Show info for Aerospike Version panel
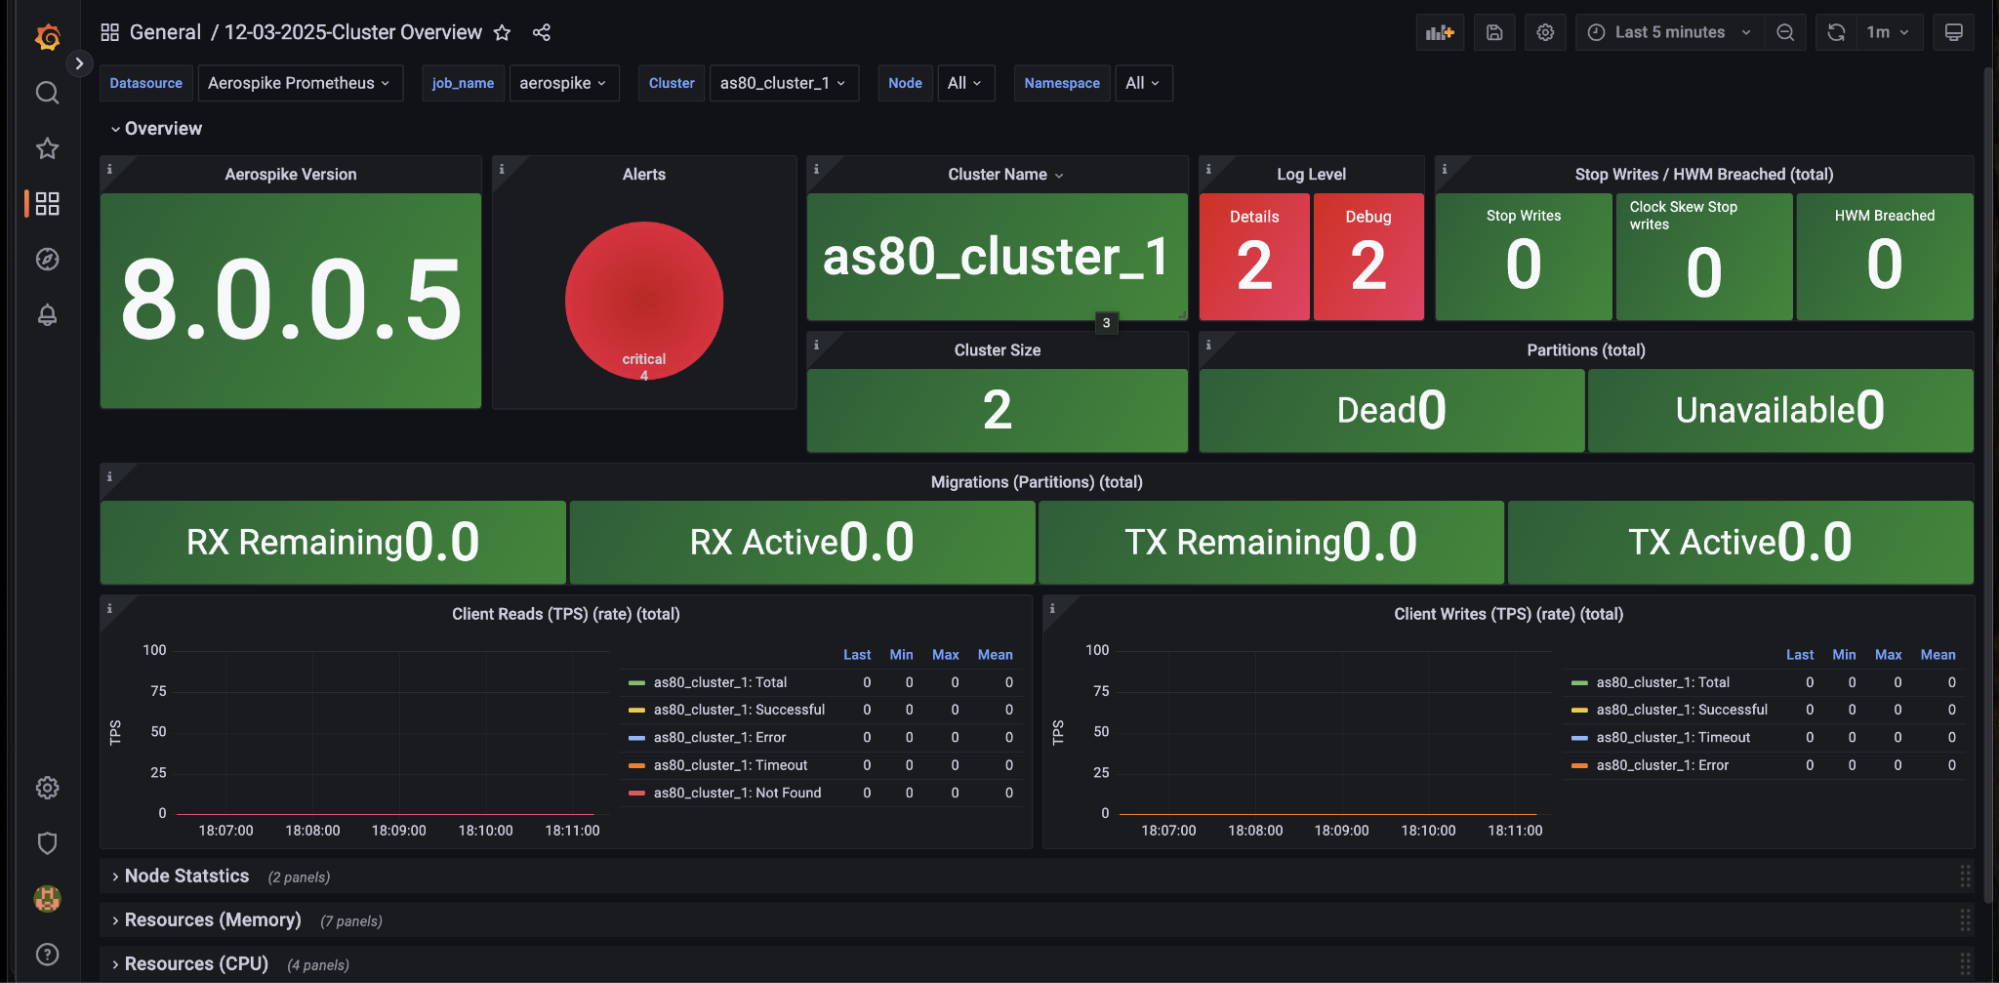1999x983 pixels. pos(110,169)
